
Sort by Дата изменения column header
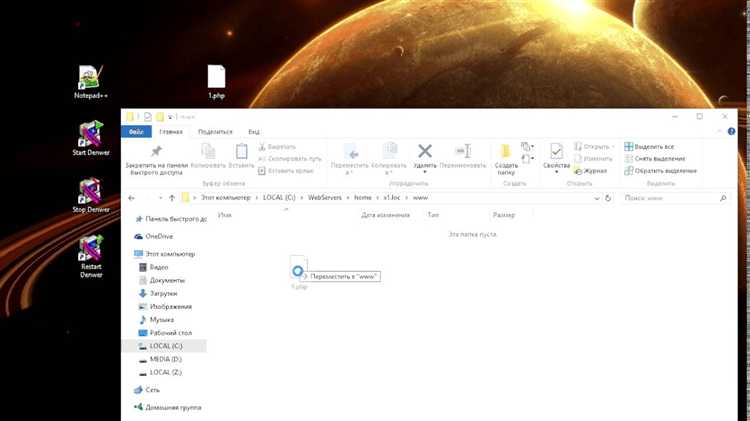click(x=386, y=215)
